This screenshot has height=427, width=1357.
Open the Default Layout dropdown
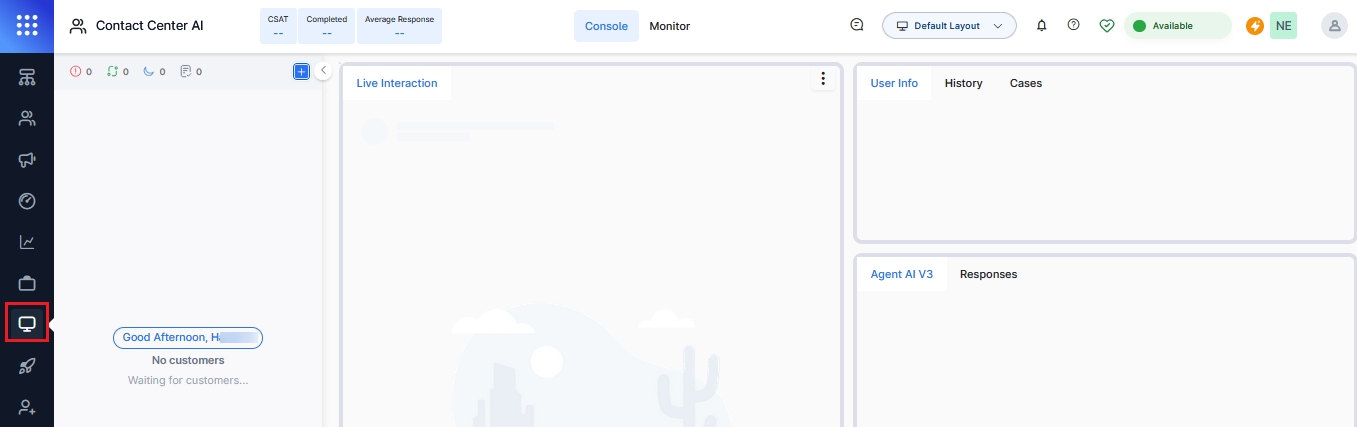[949, 26]
